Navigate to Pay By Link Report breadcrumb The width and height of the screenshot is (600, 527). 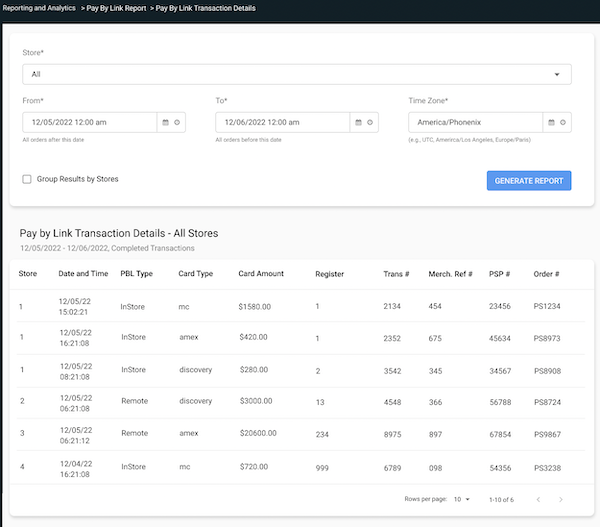[116, 8]
